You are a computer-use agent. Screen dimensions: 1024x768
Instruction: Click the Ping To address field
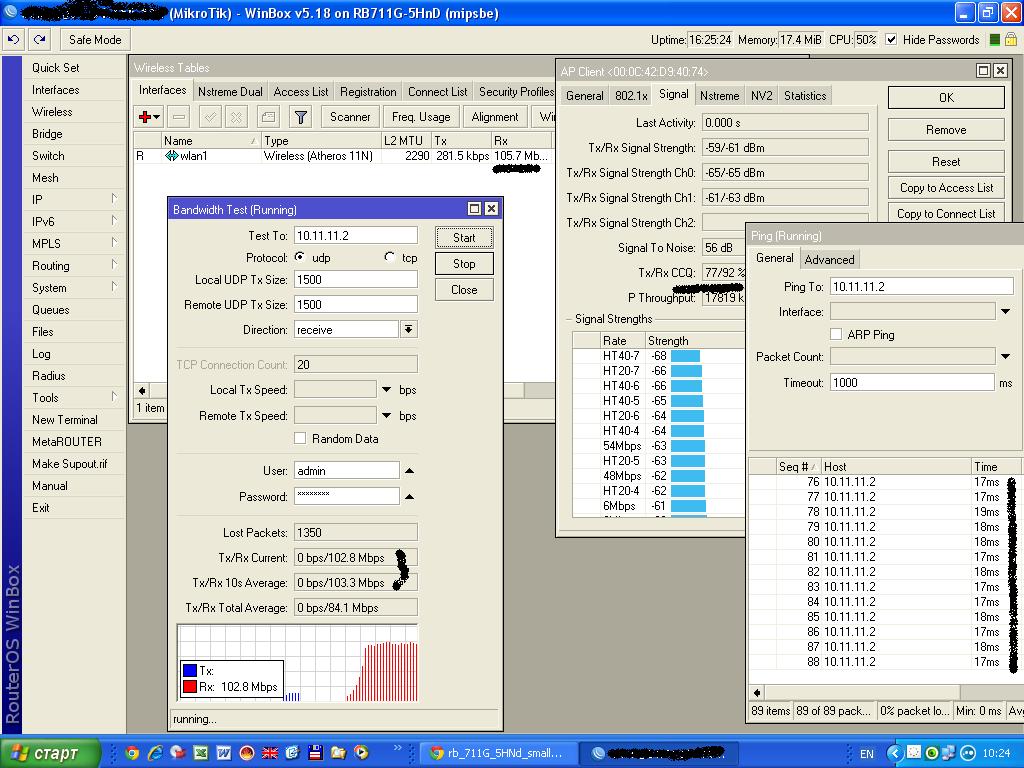[x=920, y=287]
